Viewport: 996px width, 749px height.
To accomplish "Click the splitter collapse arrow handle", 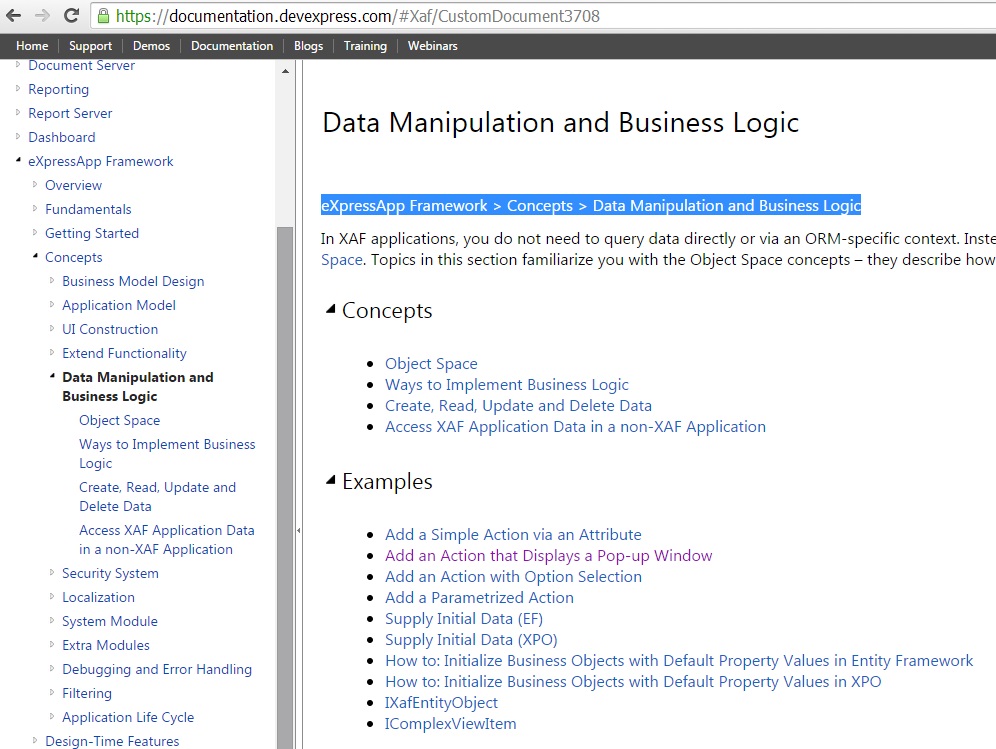I will tap(299, 530).
